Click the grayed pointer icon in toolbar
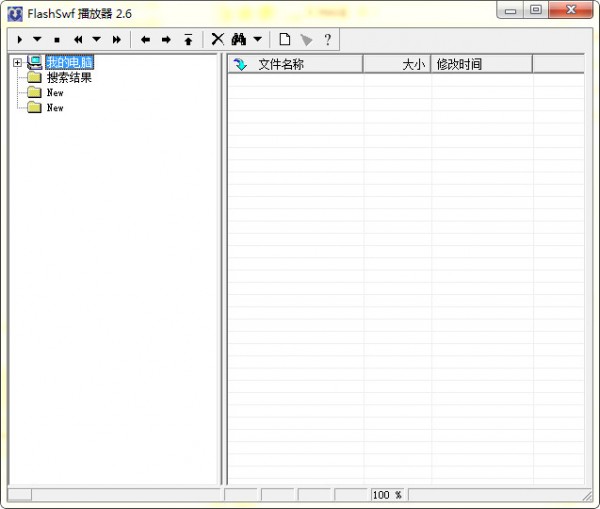600x509 pixels. coord(306,39)
